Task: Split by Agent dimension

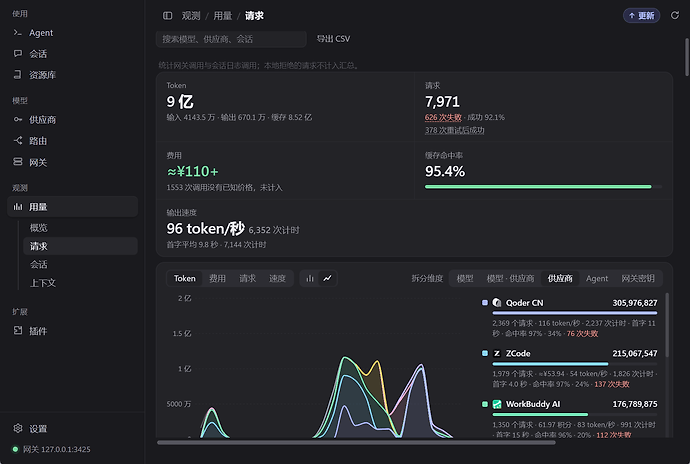Action: (x=597, y=278)
